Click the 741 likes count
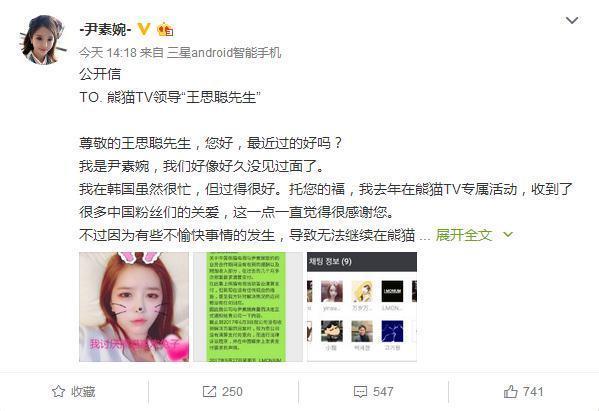Screen dimensions: 599x411 [x=533, y=392]
